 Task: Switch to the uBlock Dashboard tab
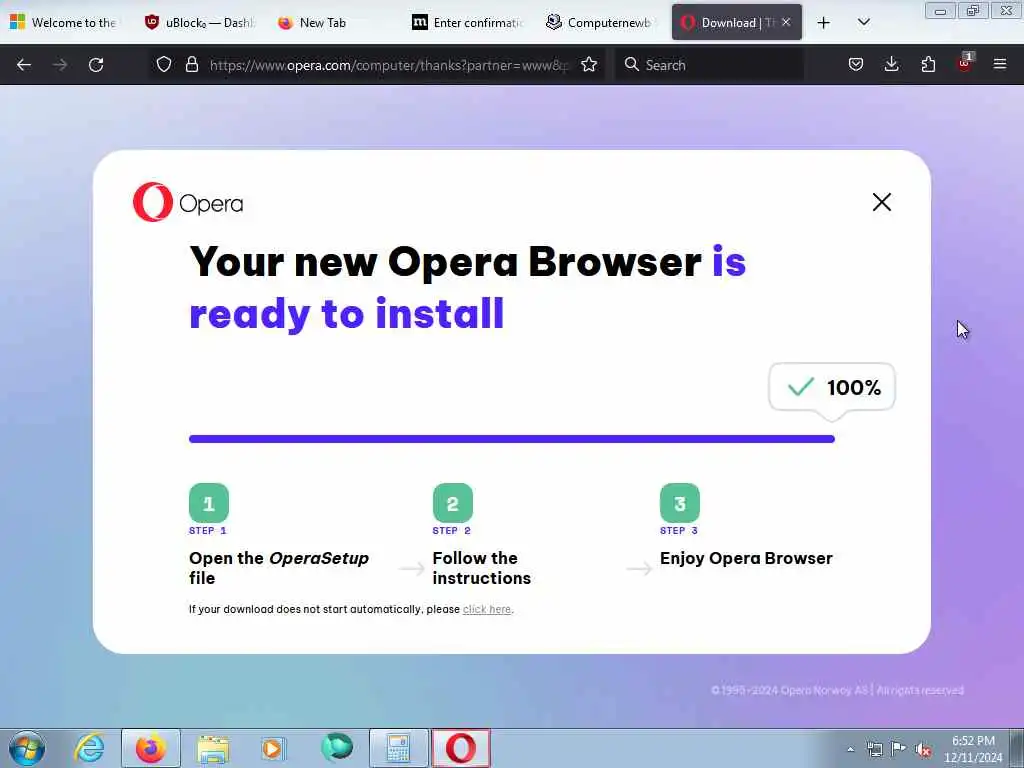click(x=200, y=22)
